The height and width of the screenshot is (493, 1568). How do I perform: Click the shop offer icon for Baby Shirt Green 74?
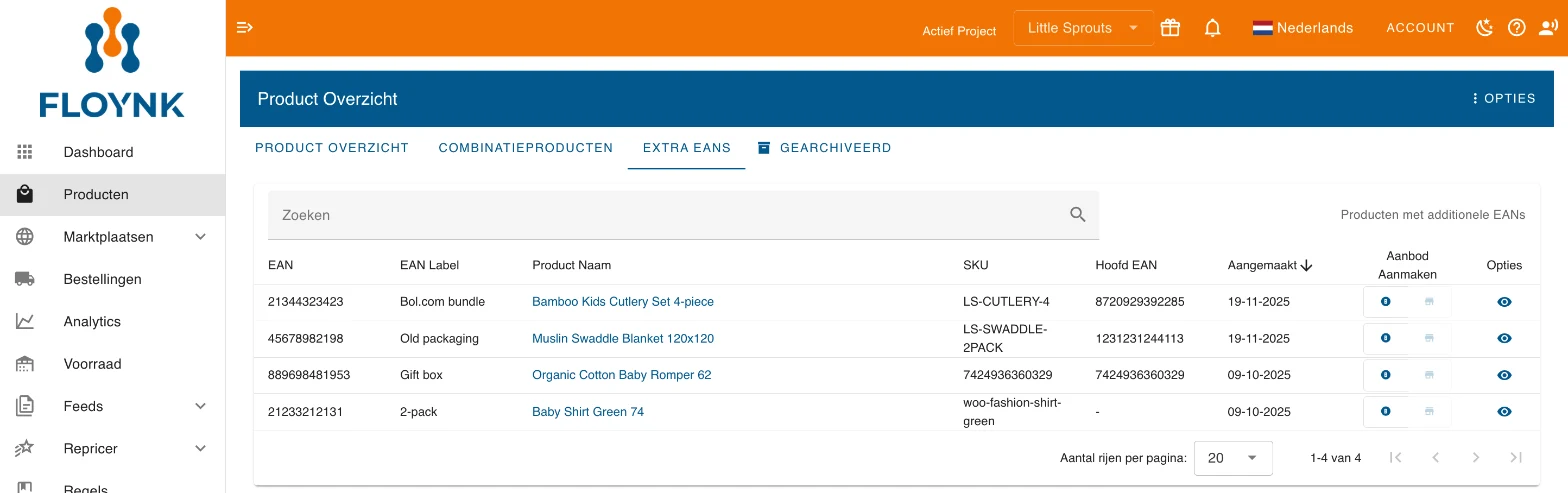pyautogui.click(x=1429, y=411)
